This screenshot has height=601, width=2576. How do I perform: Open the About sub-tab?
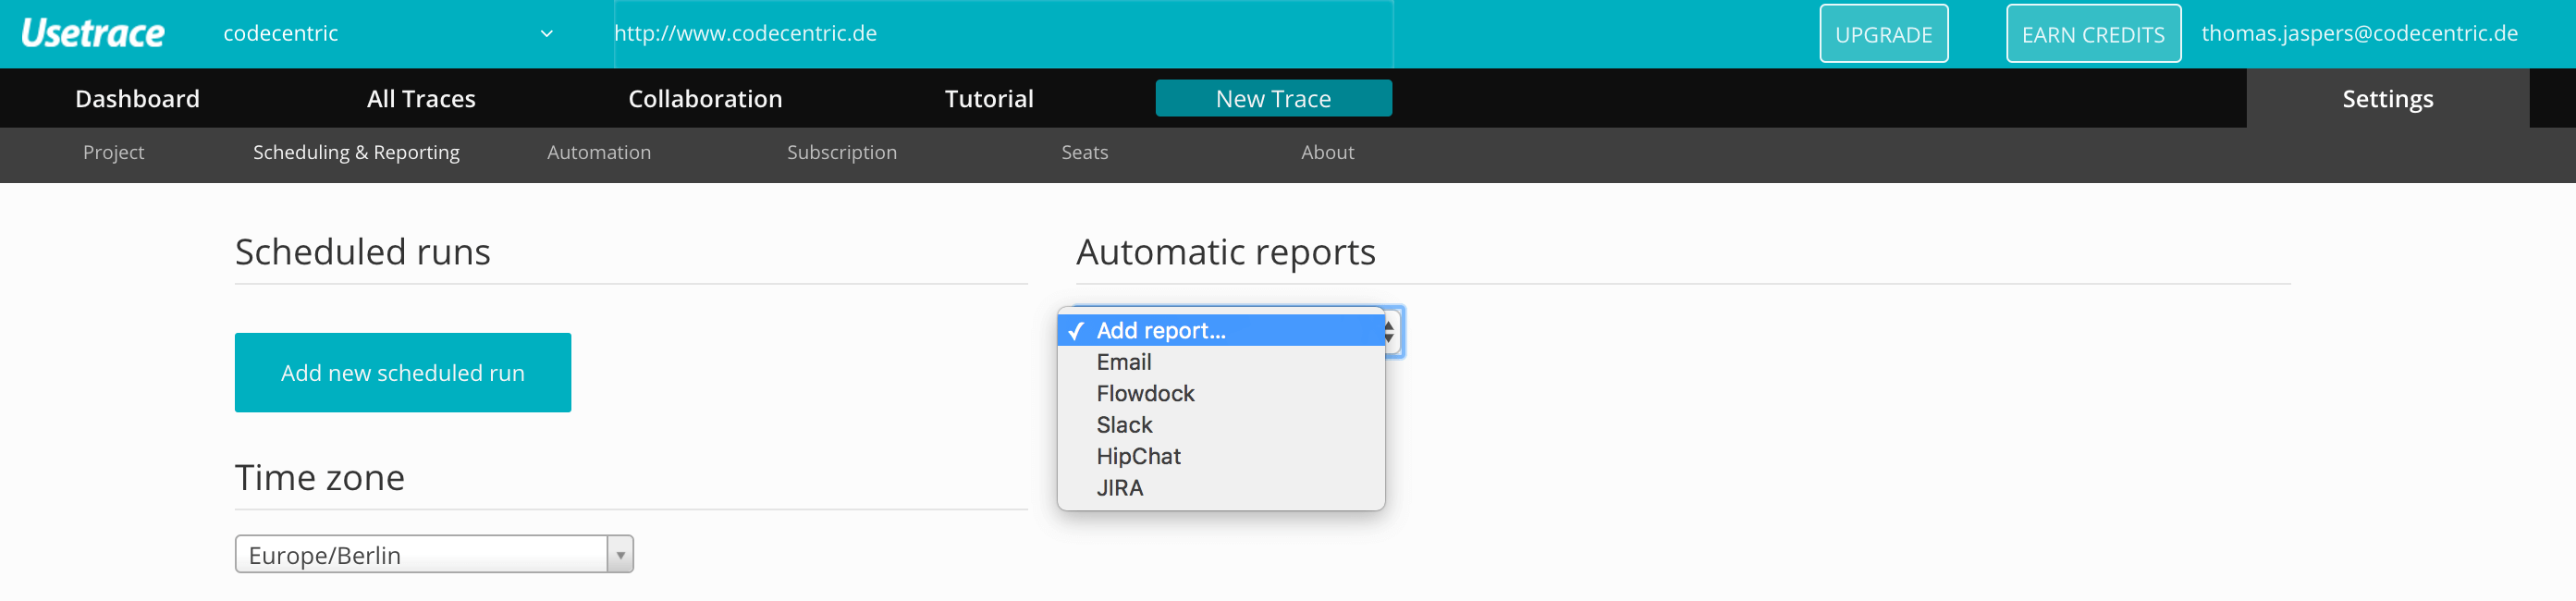click(x=1327, y=152)
